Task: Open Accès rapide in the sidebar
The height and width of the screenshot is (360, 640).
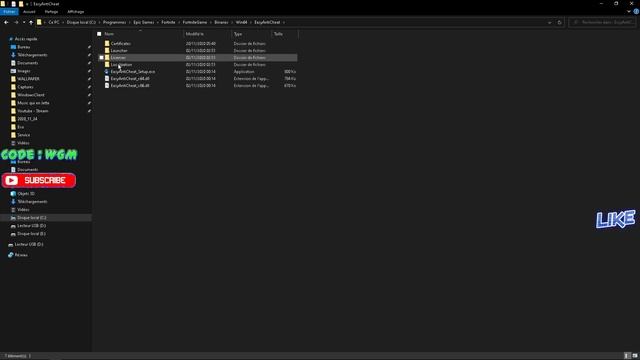Action: tap(26, 39)
